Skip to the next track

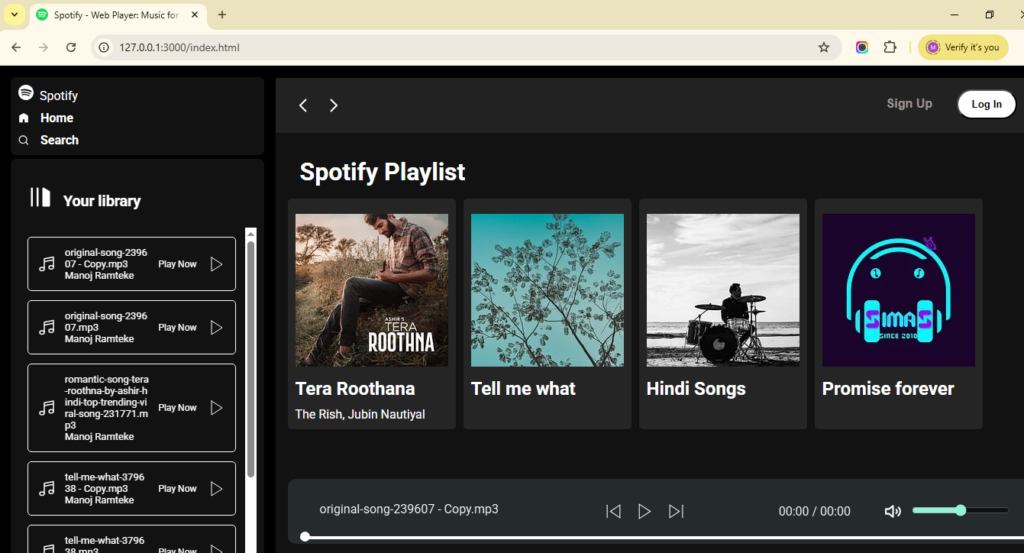pos(676,511)
